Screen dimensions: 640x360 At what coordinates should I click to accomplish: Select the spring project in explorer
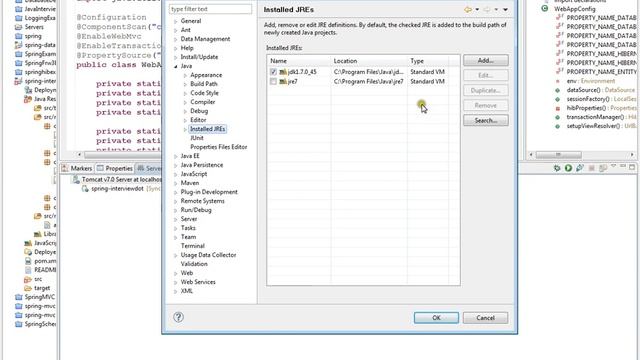(x=33, y=36)
